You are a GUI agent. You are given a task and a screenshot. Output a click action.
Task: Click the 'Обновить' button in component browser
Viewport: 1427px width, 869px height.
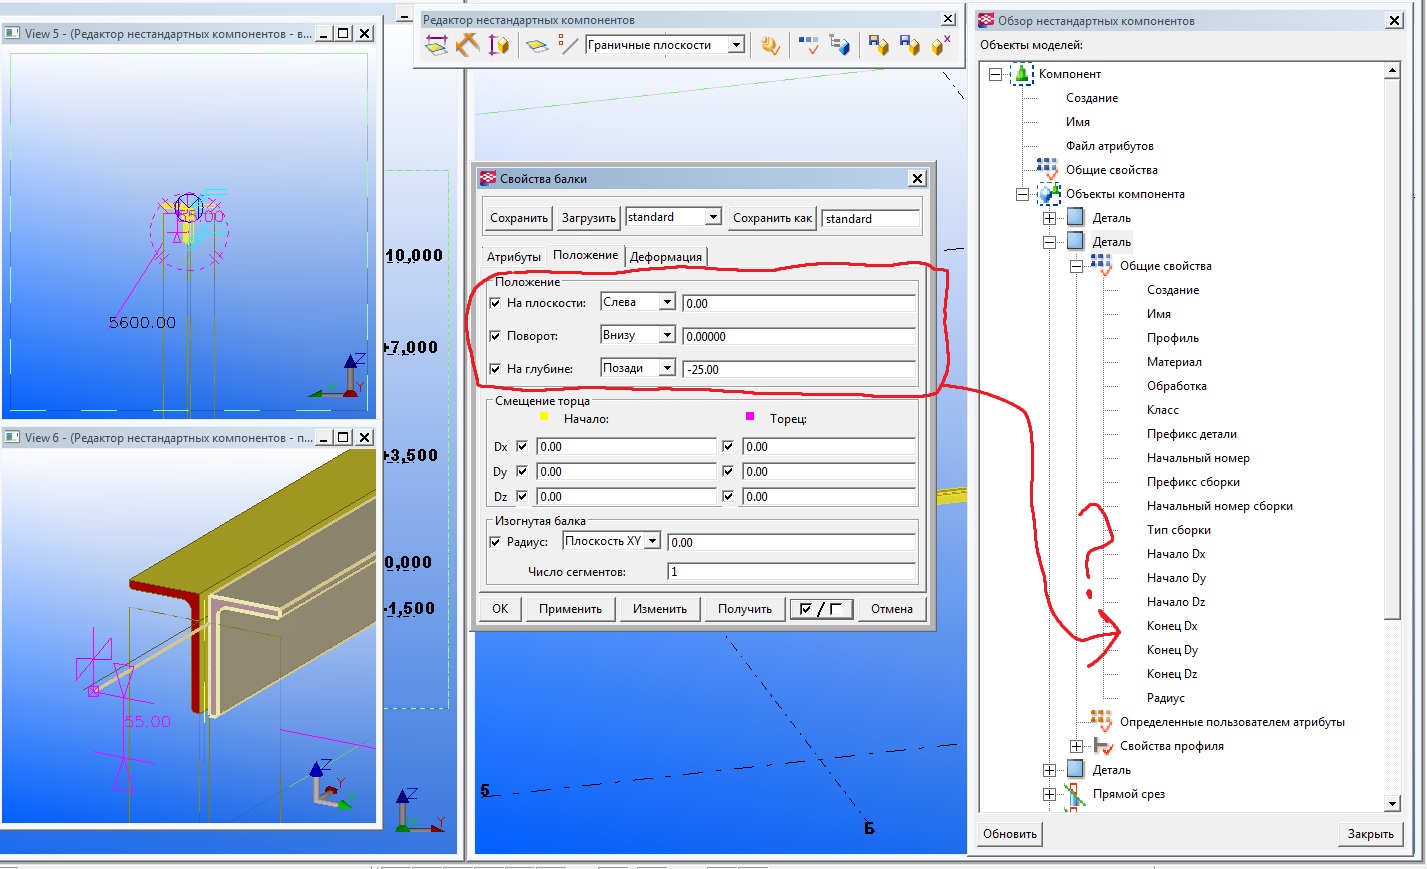click(x=1010, y=834)
